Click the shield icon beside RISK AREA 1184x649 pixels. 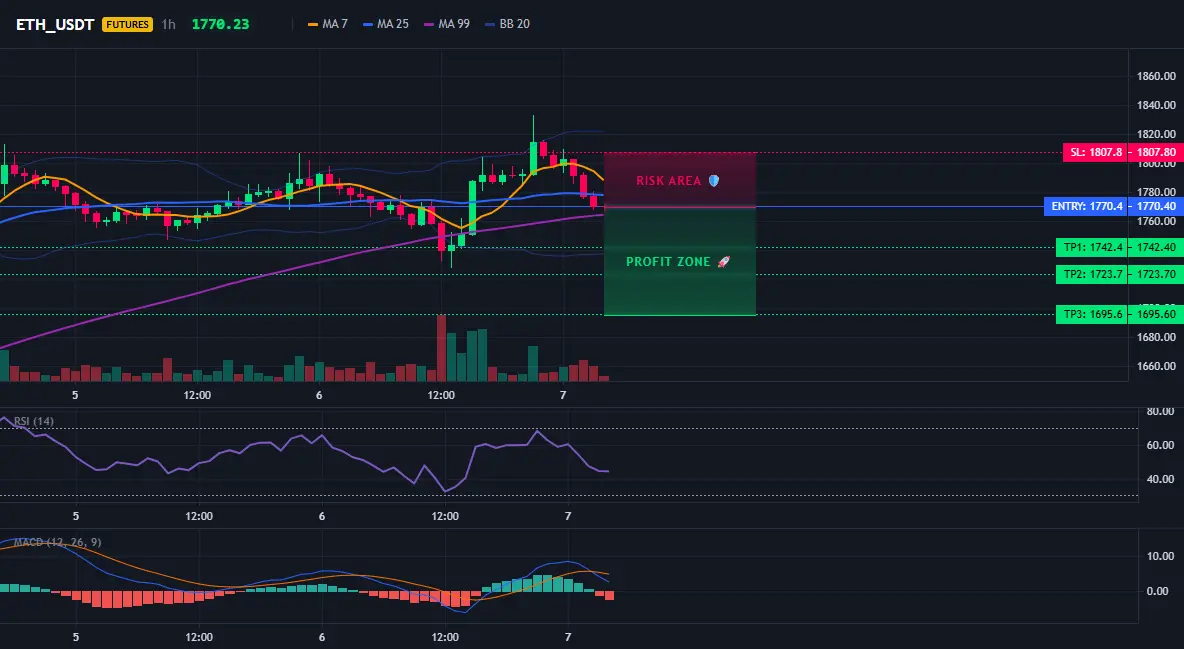[714, 181]
